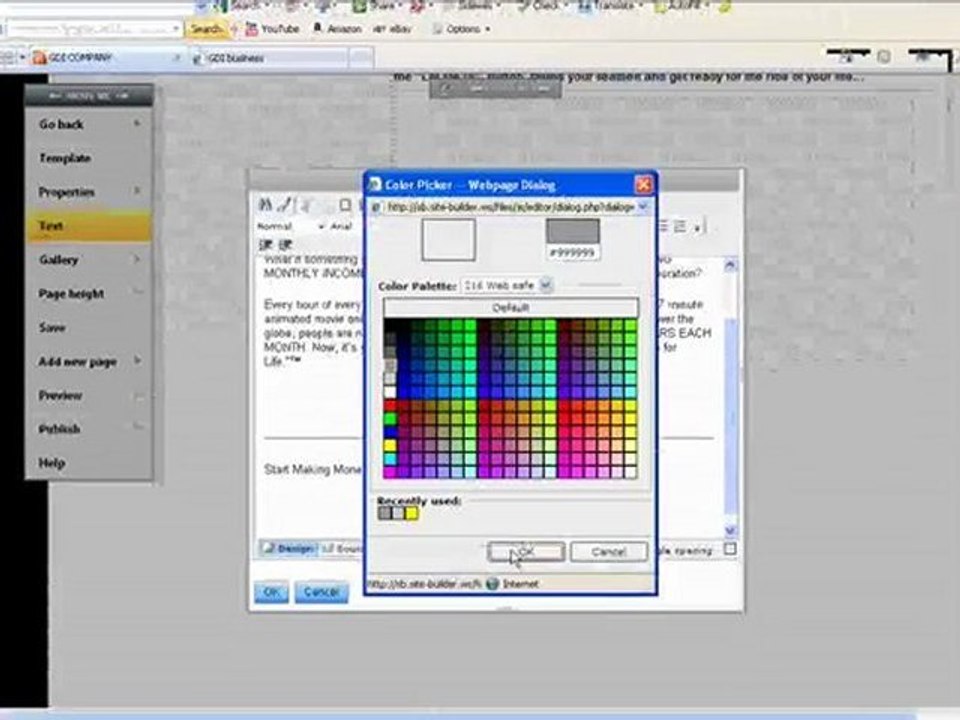Click the new tab button beside GDI business

[x=361, y=58]
